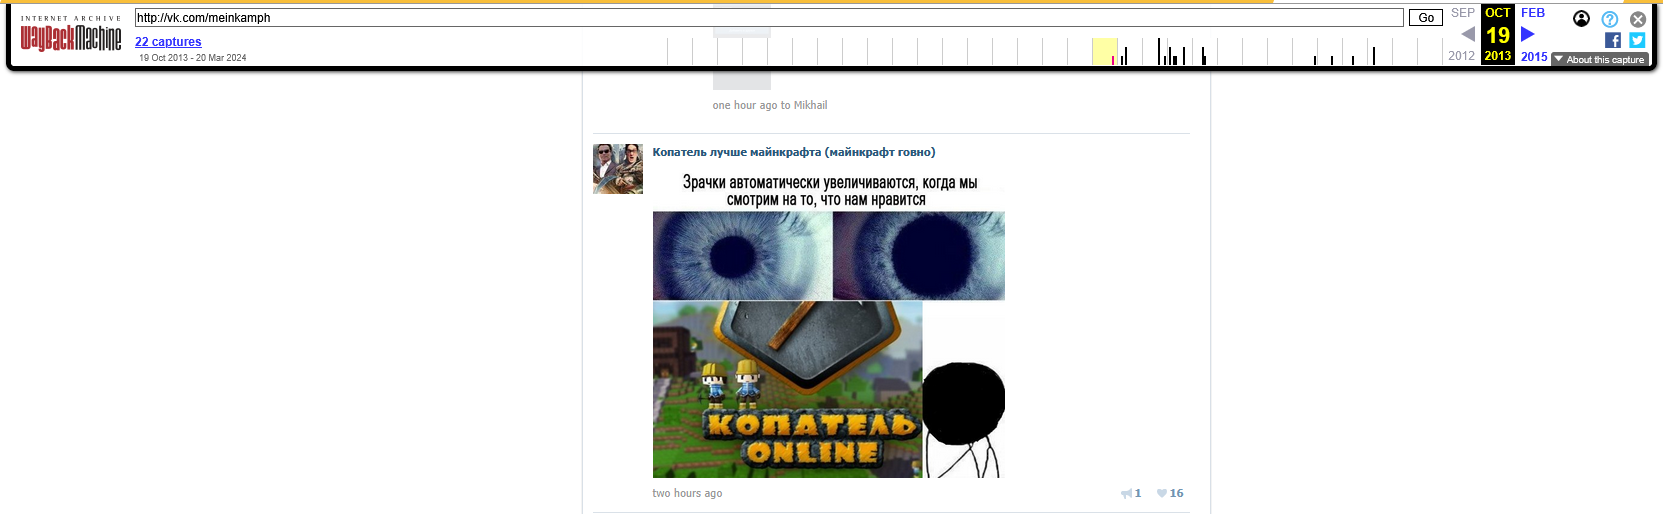Open the Копатель Online game image
The height and width of the screenshot is (514, 1663).
[x=787, y=390]
